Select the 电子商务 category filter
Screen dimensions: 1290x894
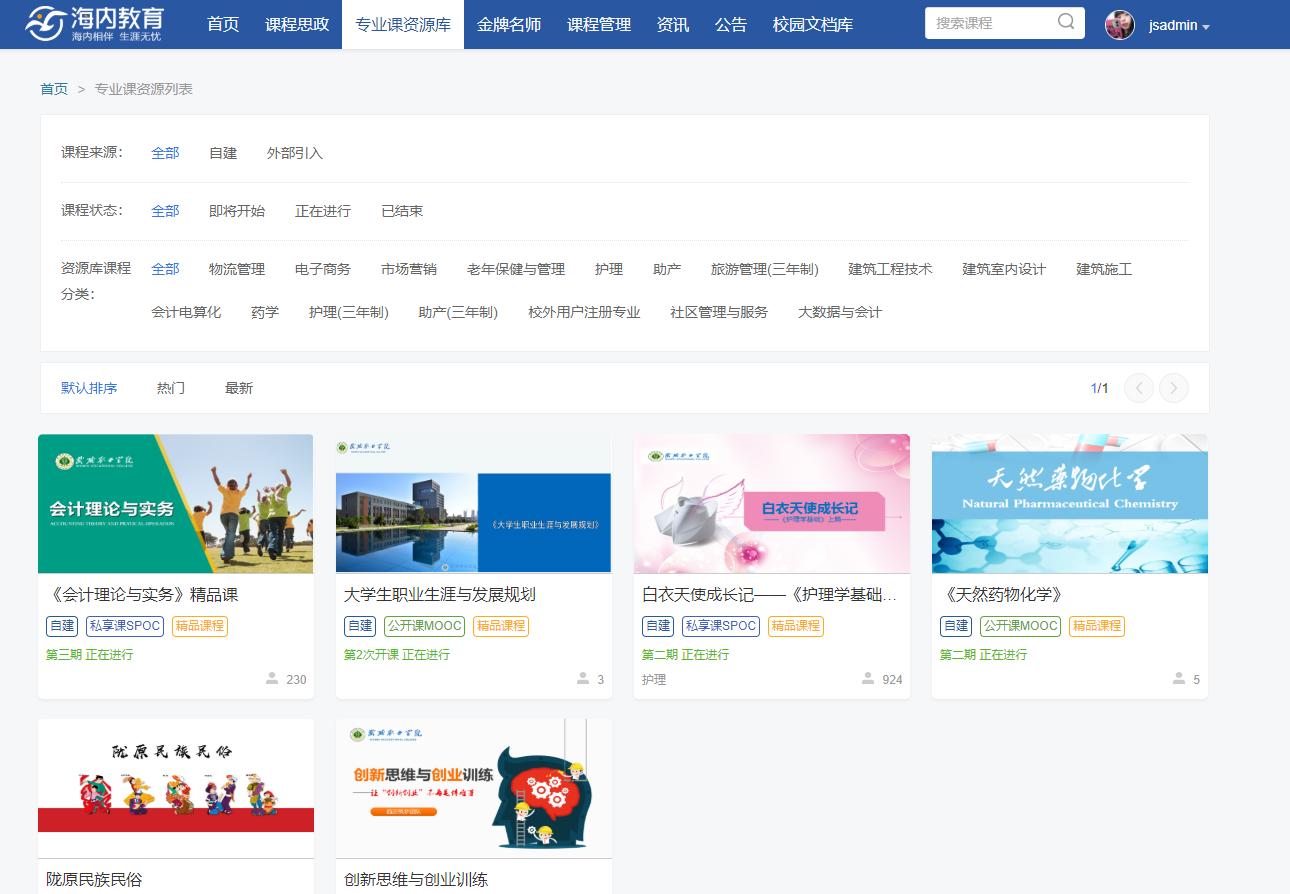click(x=323, y=269)
